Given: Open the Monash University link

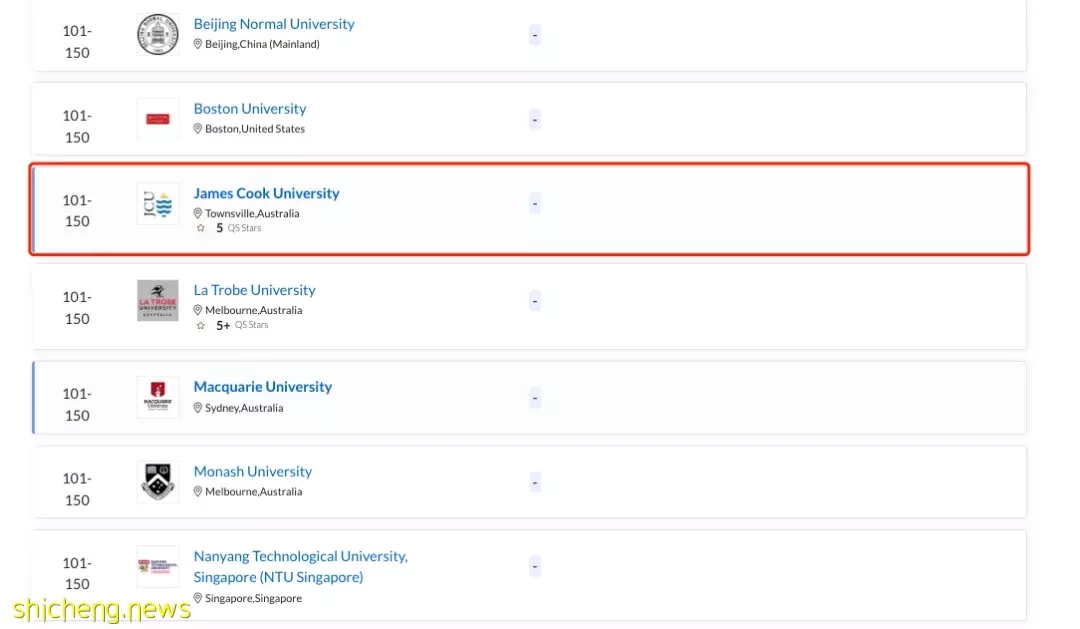Looking at the screenshot, I should click(253, 471).
